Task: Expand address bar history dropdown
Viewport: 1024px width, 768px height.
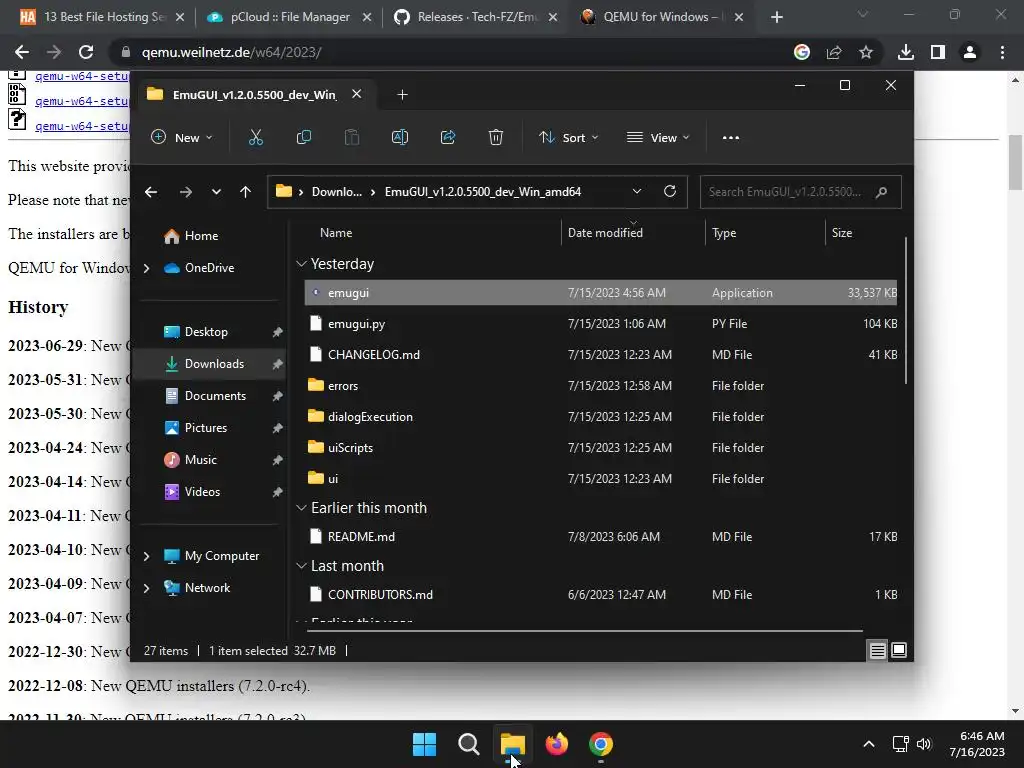Action: pyautogui.click(x=637, y=191)
